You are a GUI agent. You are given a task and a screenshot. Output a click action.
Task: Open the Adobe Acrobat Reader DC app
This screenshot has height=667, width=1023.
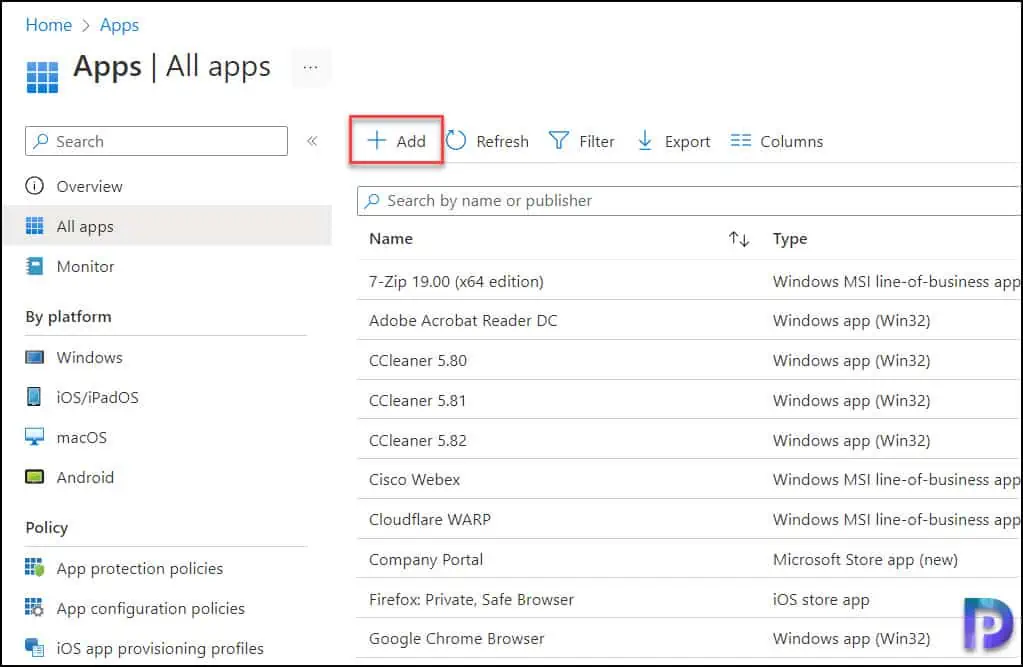coord(463,320)
